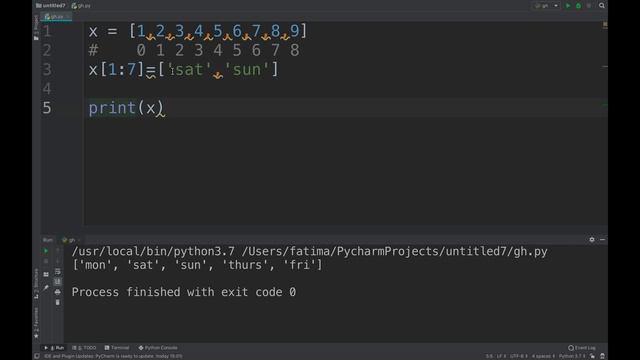This screenshot has width=640, height=360.
Task: Toggle soft-wrap in Run console
Action: [x=58, y=272]
